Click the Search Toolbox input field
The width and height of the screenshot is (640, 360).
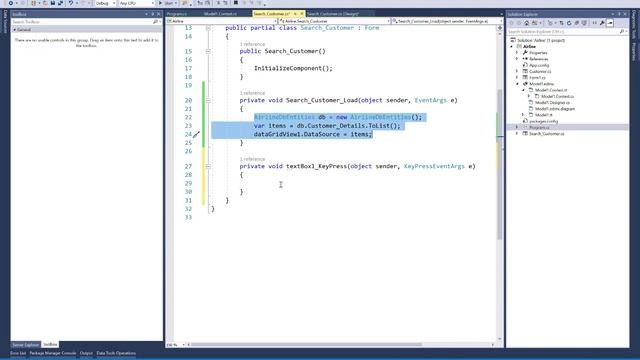(82, 22)
